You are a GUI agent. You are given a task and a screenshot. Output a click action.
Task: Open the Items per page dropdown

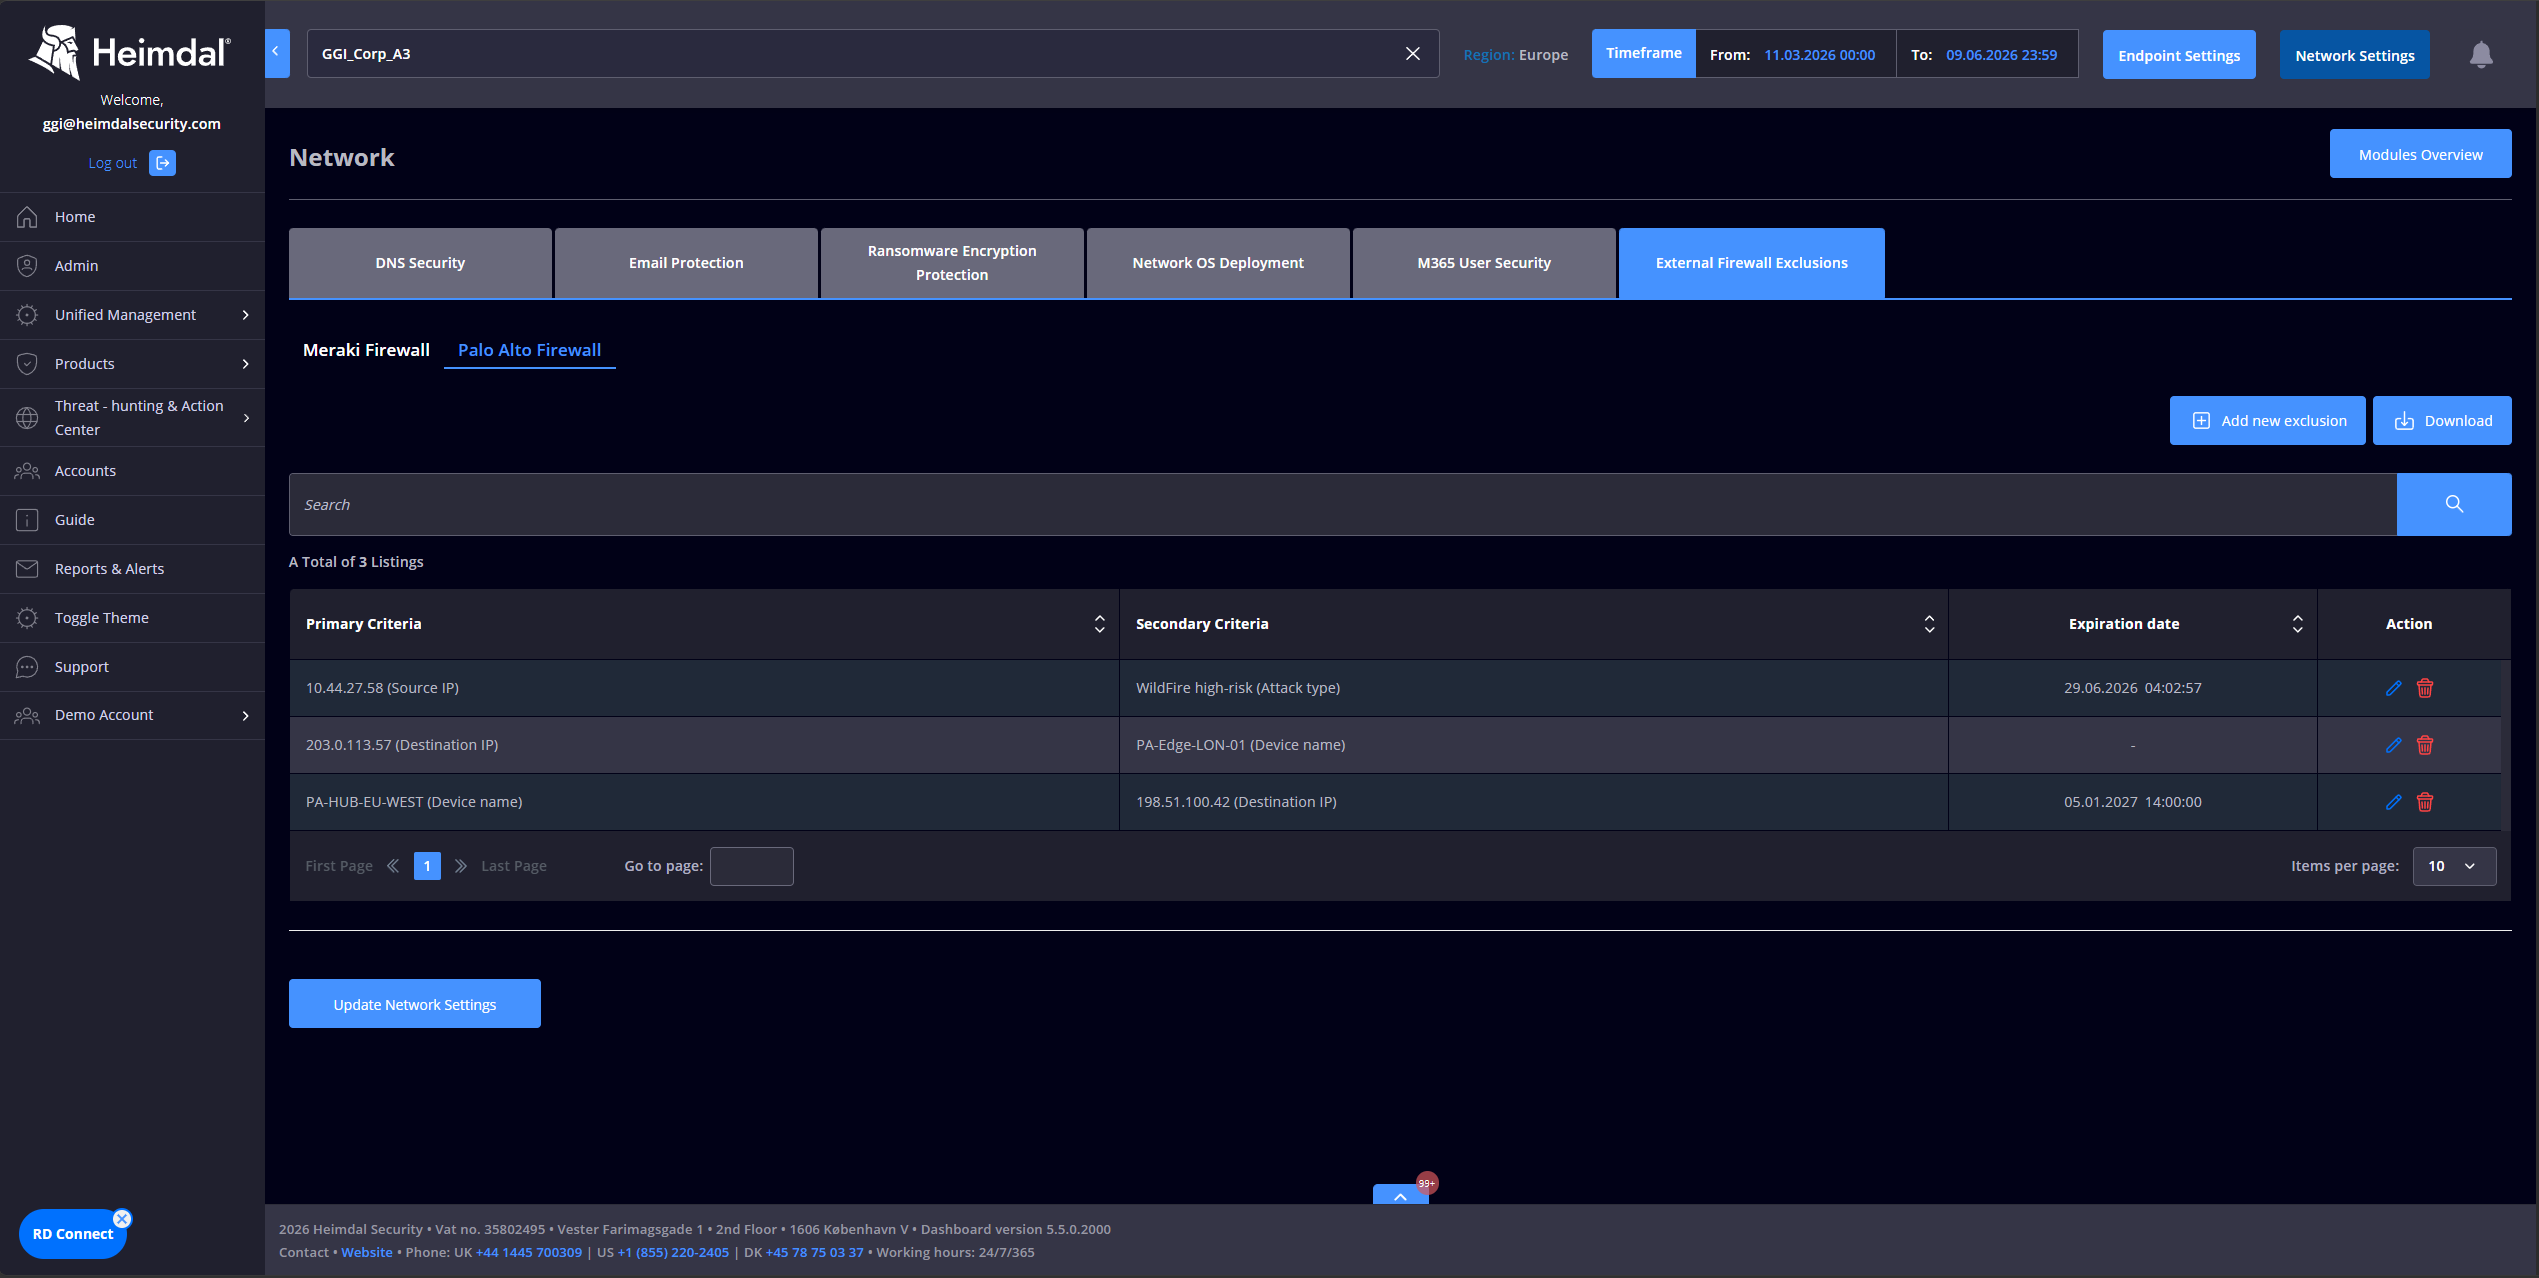pyautogui.click(x=2454, y=866)
